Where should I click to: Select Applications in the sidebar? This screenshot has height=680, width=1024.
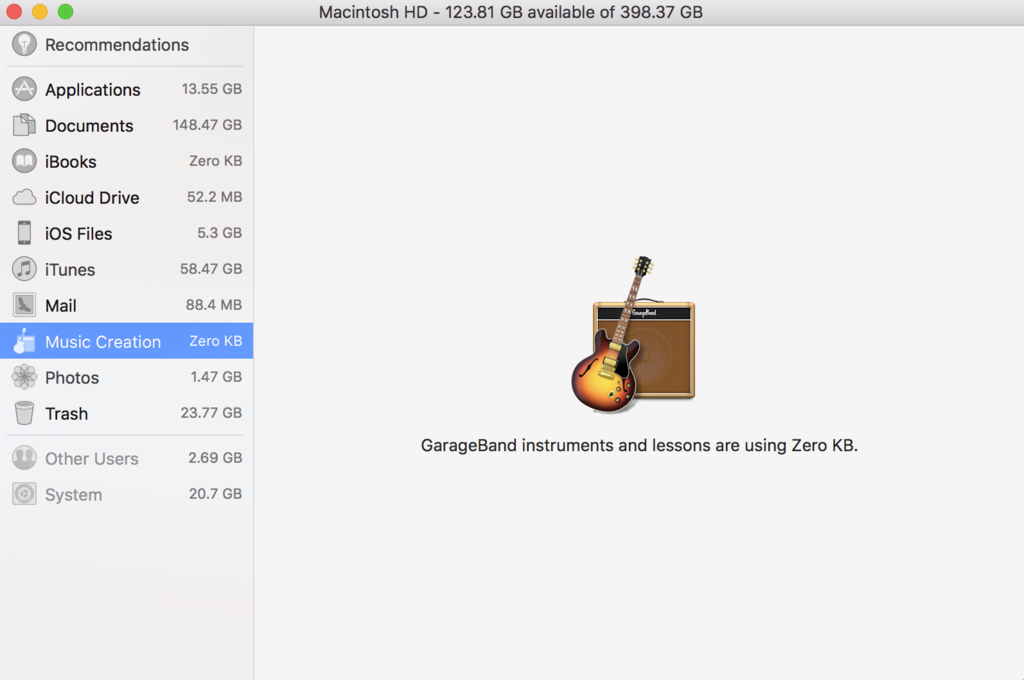click(93, 89)
